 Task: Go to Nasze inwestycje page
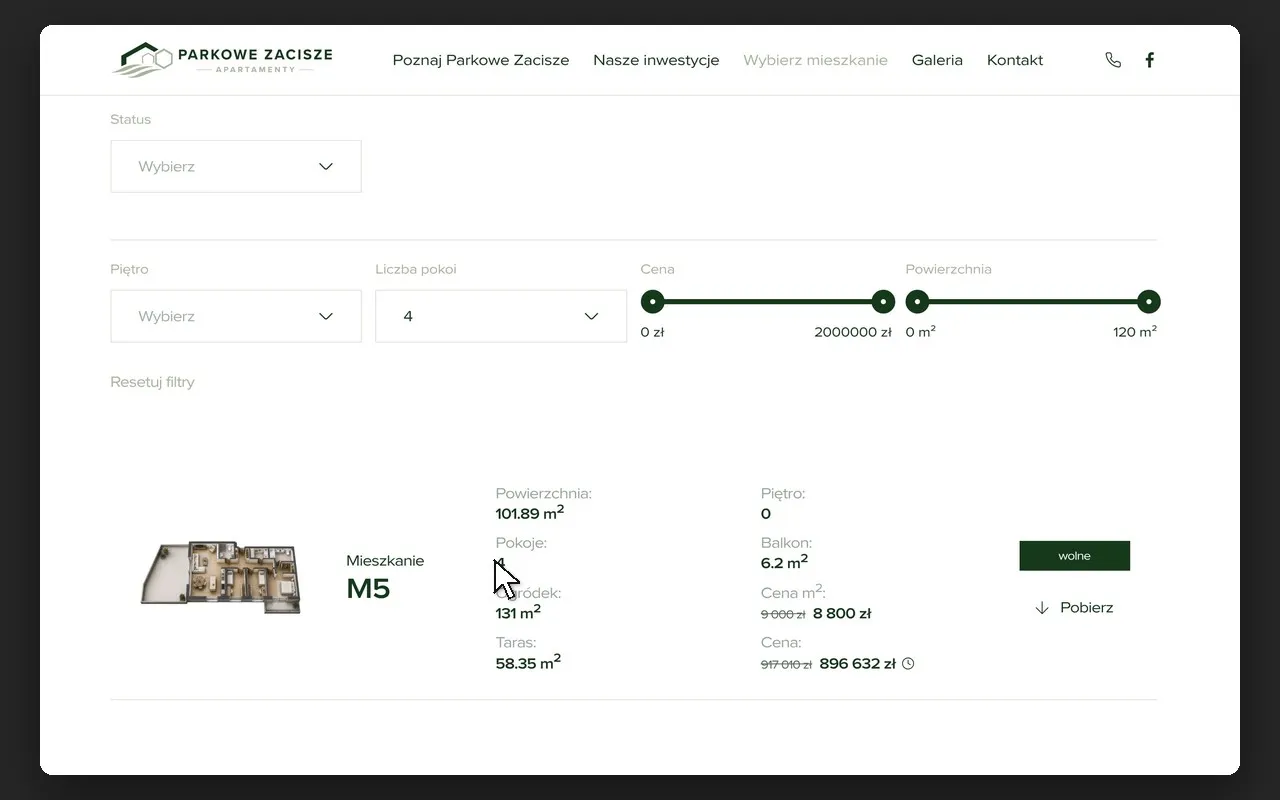coord(656,60)
